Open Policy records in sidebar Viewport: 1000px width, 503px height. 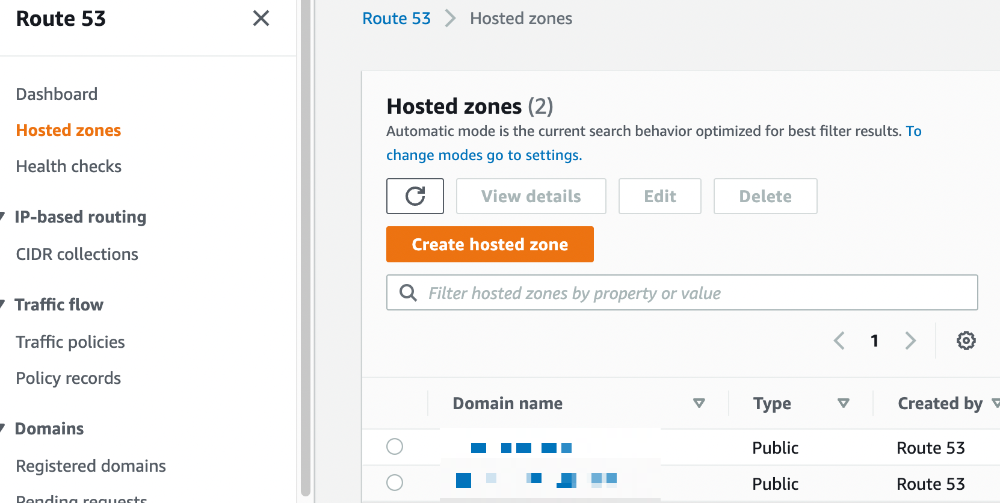click(x=68, y=378)
